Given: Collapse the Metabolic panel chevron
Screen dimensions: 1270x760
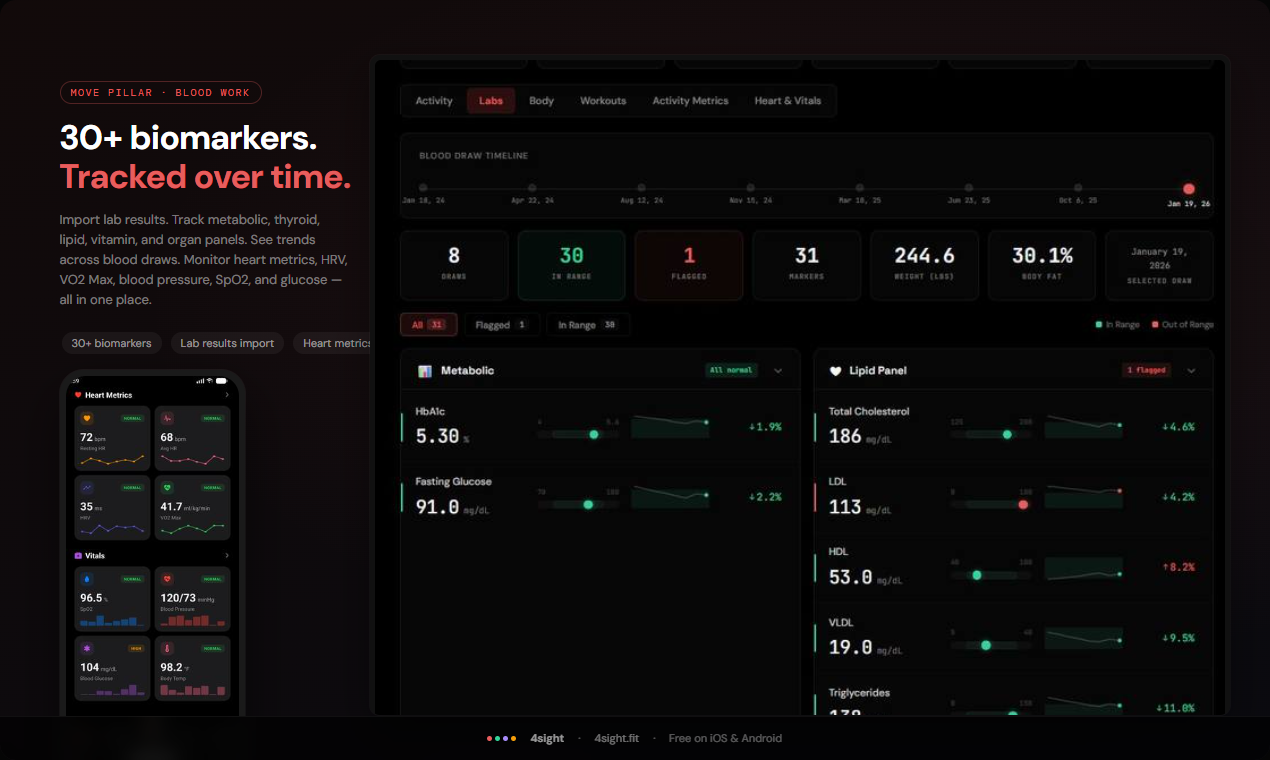Looking at the screenshot, I should 778,371.
